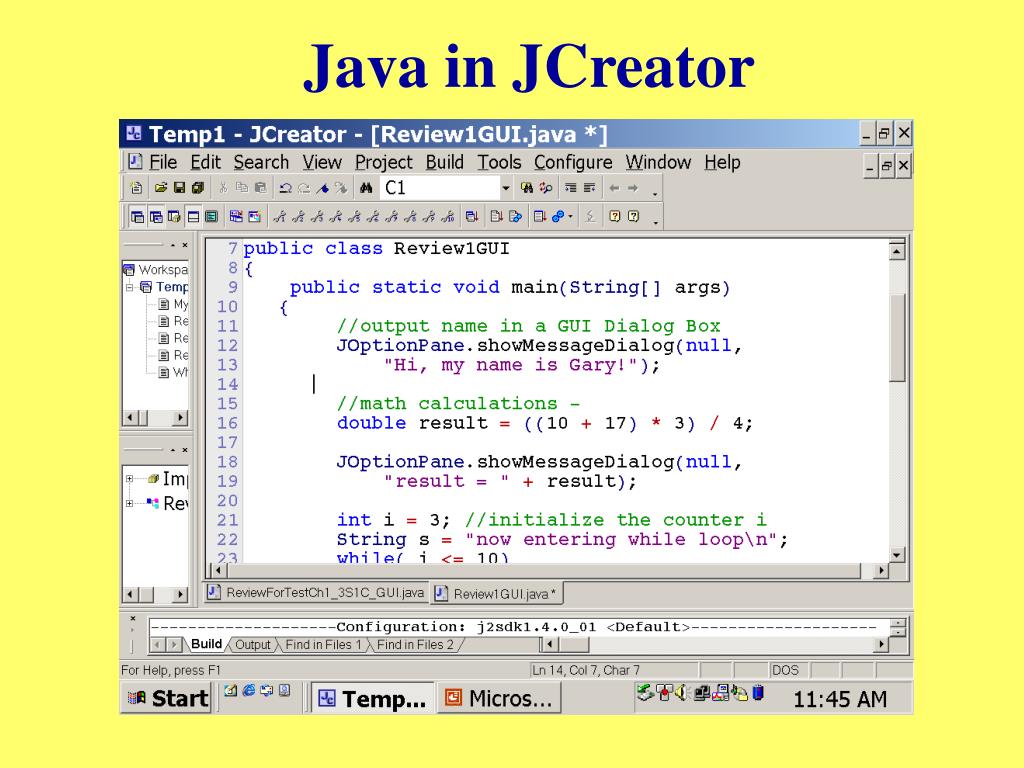Open the Search menu
This screenshot has width=1024, height=768.
261,162
